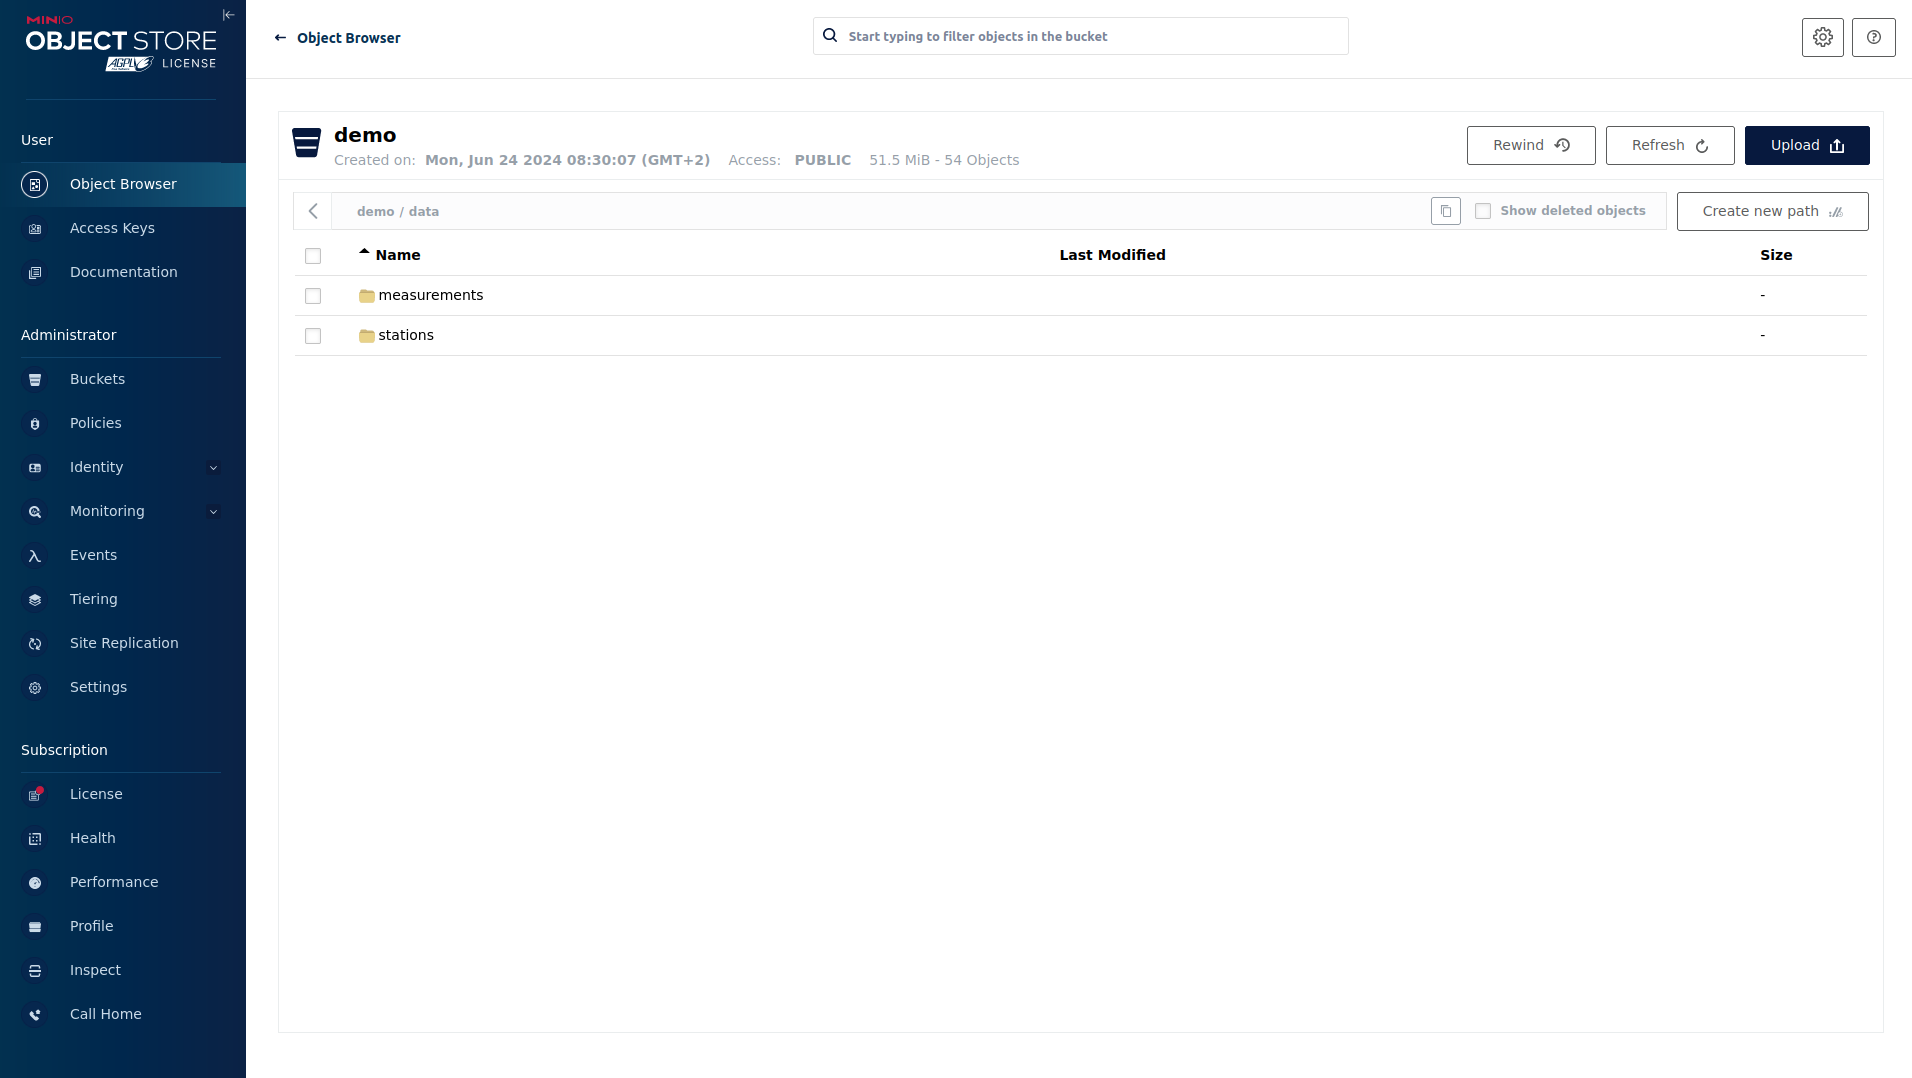Check the box beside measurements folder

[x=313, y=296]
